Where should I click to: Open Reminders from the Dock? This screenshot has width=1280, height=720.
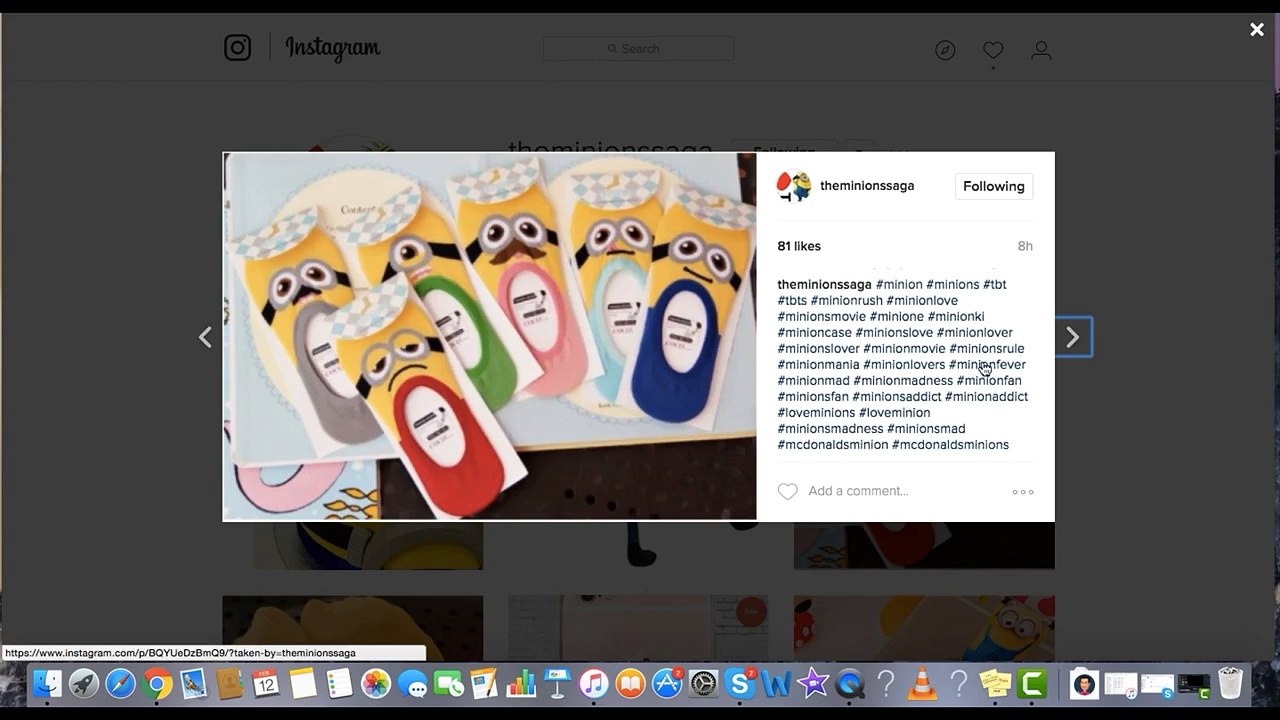(339, 684)
